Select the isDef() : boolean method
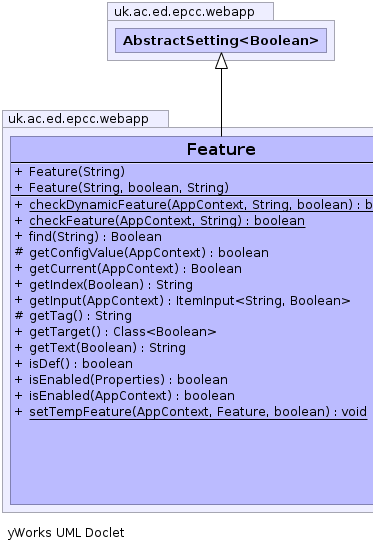 point(81,364)
